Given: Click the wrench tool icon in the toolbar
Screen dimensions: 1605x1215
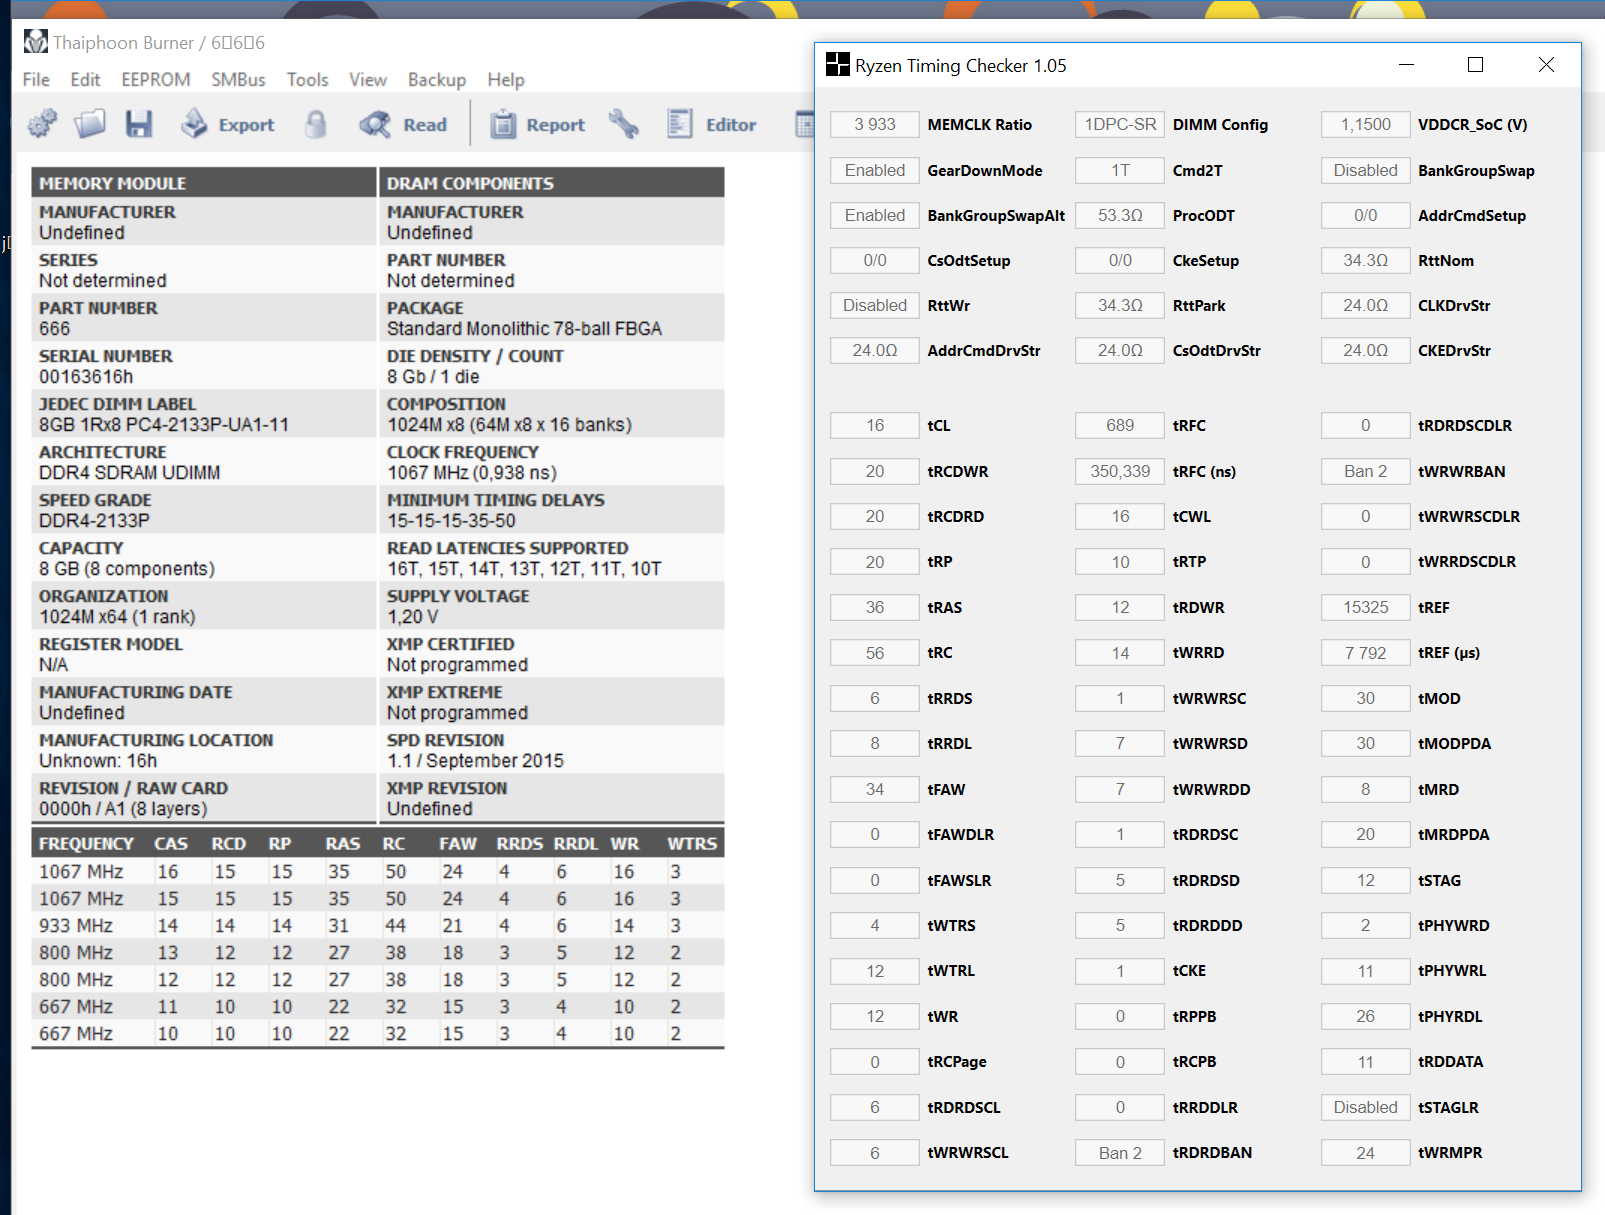Looking at the screenshot, I should tap(624, 124).
